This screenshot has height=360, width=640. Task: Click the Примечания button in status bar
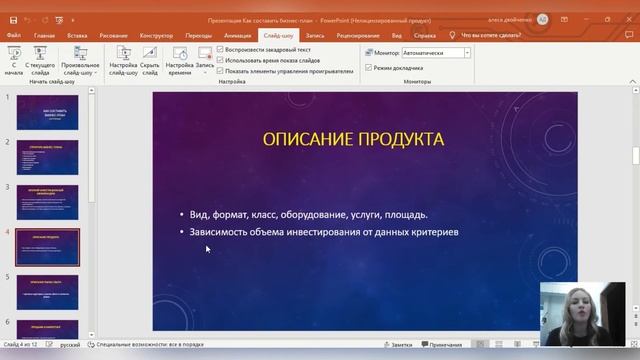pos(442,344)
